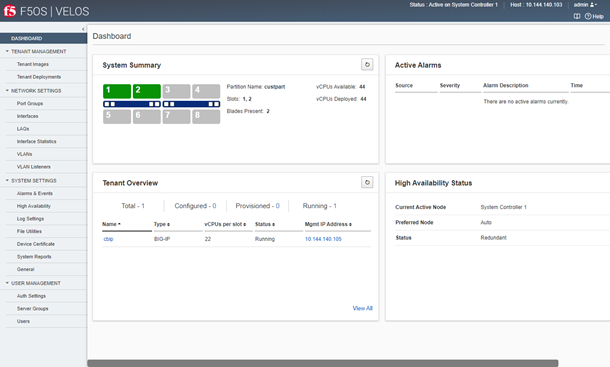
Task: Sort tenants by Mgmt IP Address
Action: coord(328,224)
